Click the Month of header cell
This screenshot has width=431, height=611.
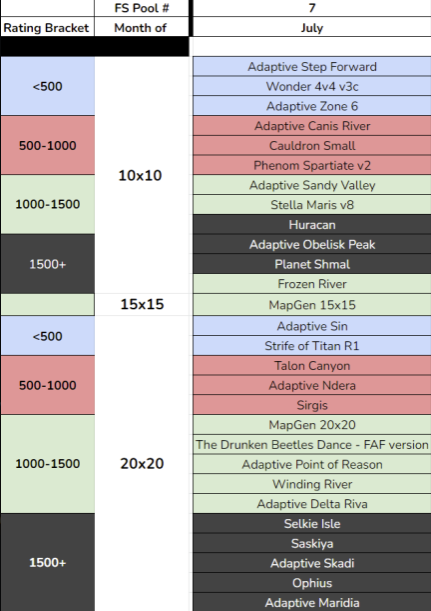[141, 28]
